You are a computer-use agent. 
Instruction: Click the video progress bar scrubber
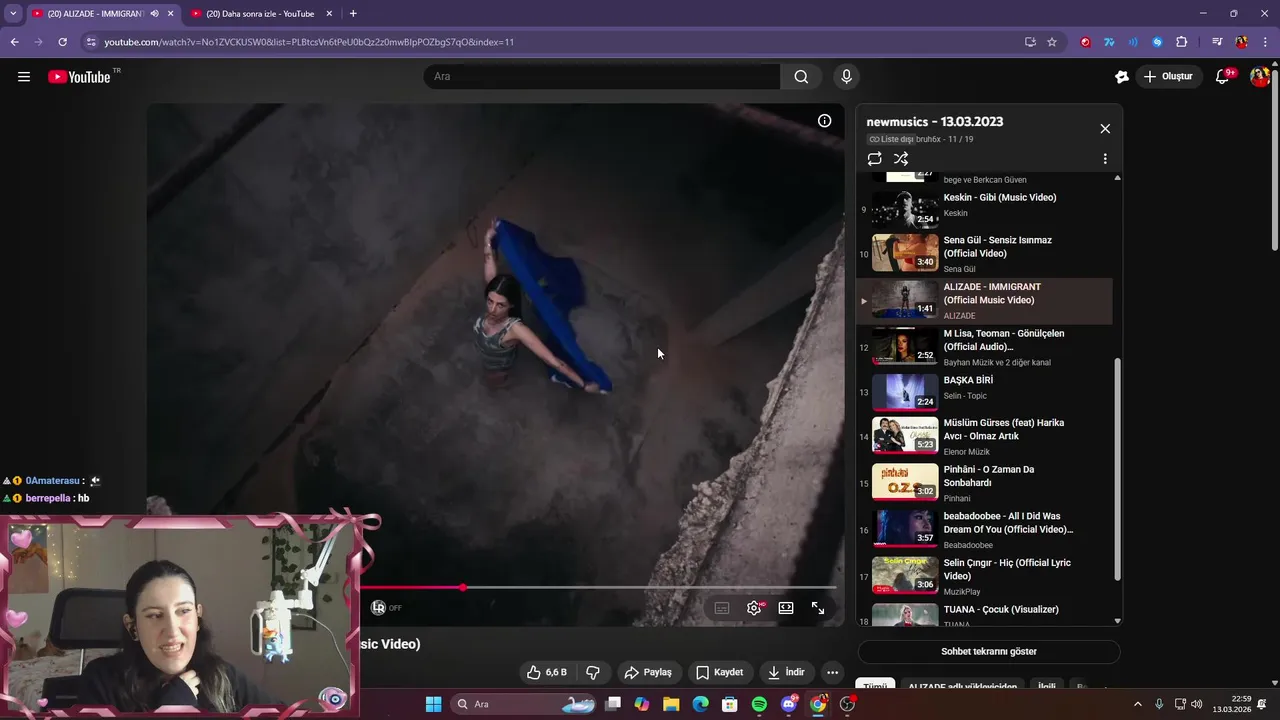click(462, 588)
